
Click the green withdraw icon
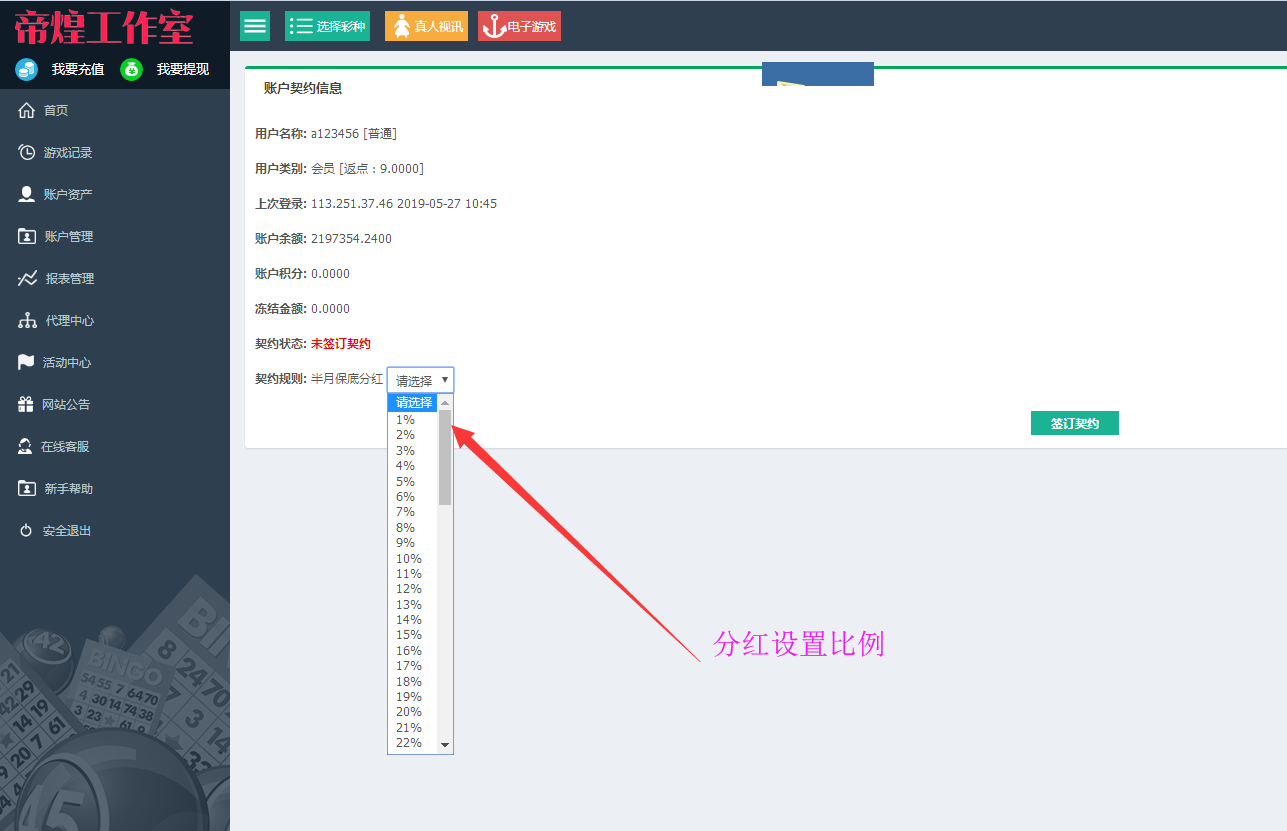point(132,69)
